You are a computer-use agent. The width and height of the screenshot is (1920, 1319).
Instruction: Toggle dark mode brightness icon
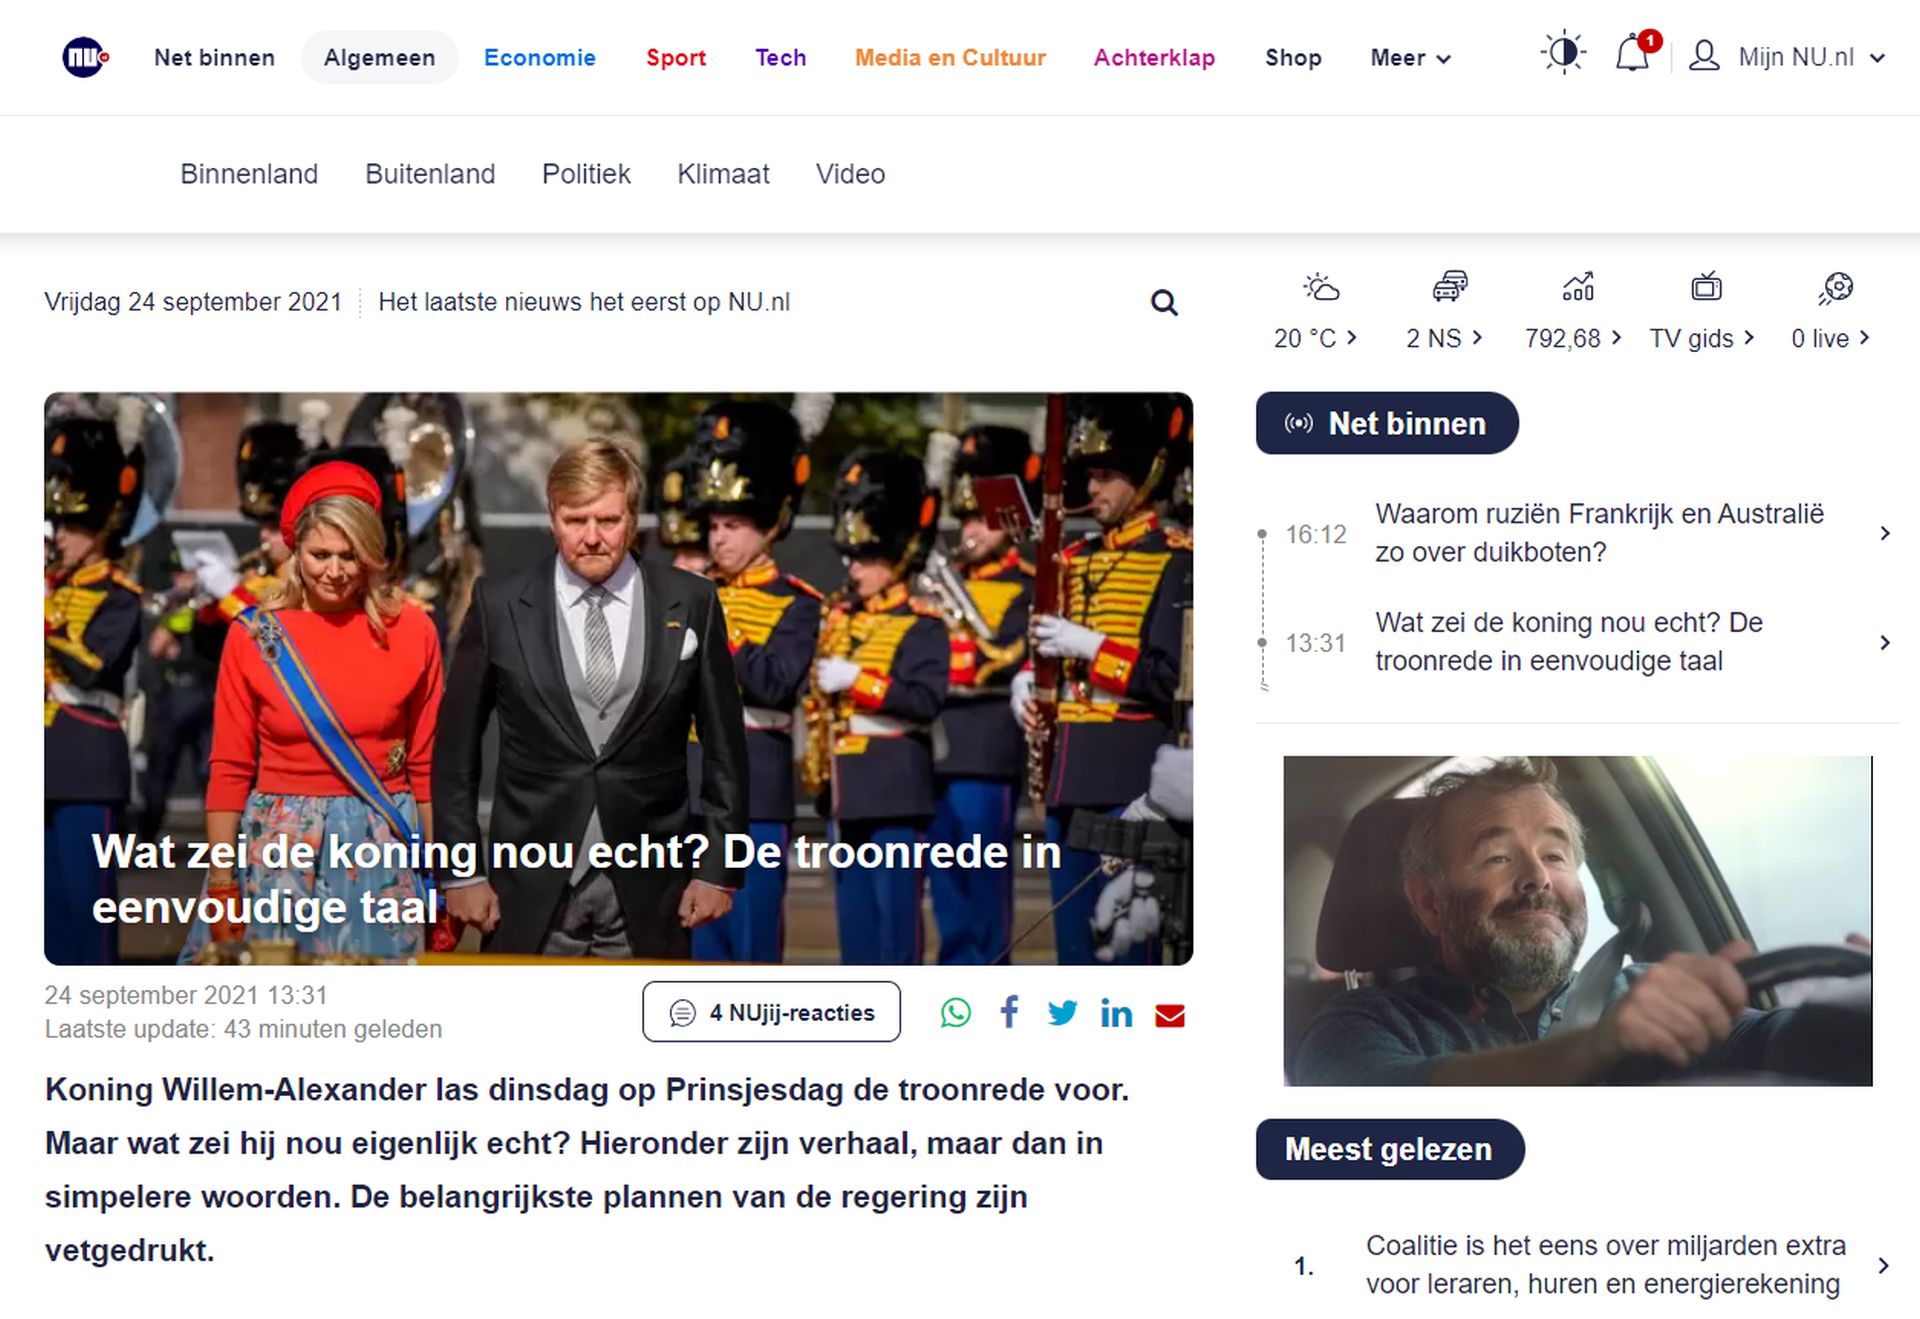[1563, 53]
